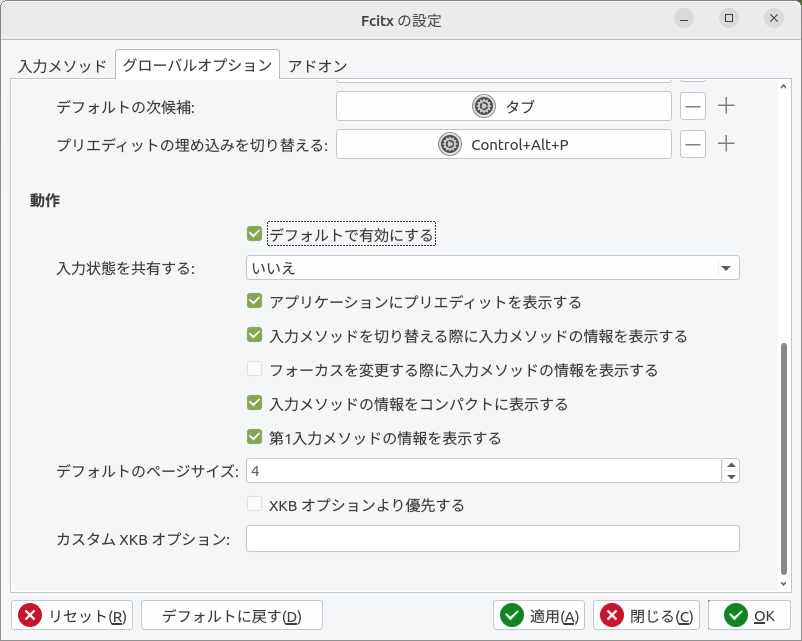Add a shortcut for デフォルトの次候補 with plus button
This screenshot has width=802, height=641.
coord(727,106)
